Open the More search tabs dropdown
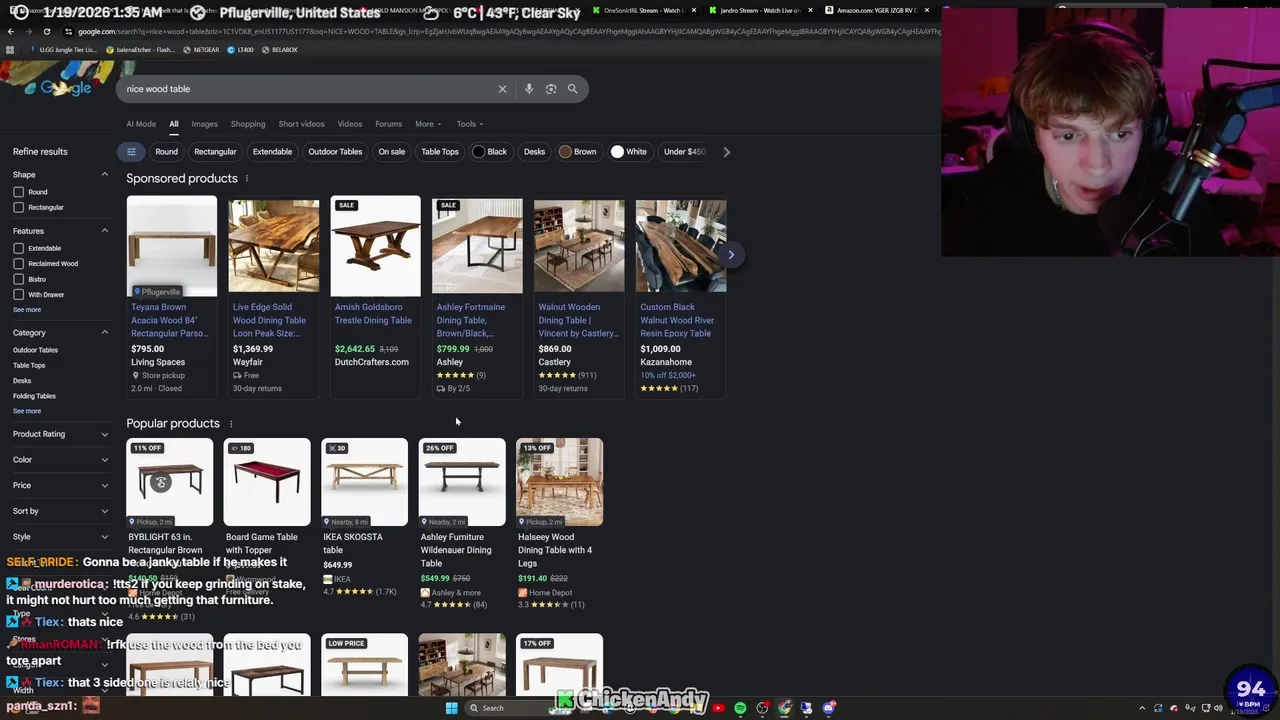This screenshot has height=720, width=1280. (428, 124)
